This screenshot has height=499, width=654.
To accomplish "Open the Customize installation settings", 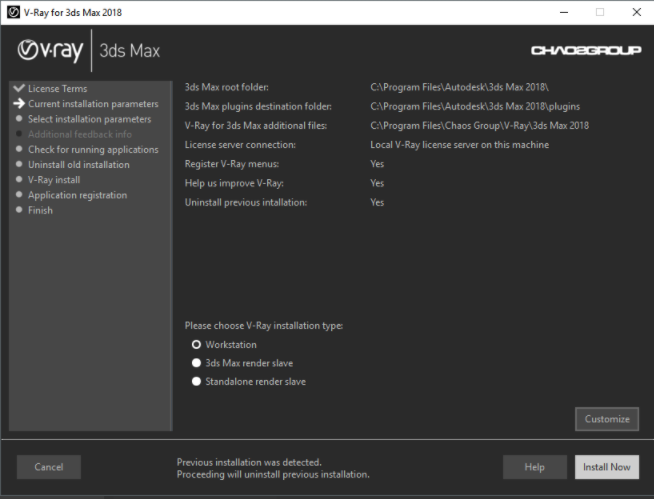I will tap(607, 419).
